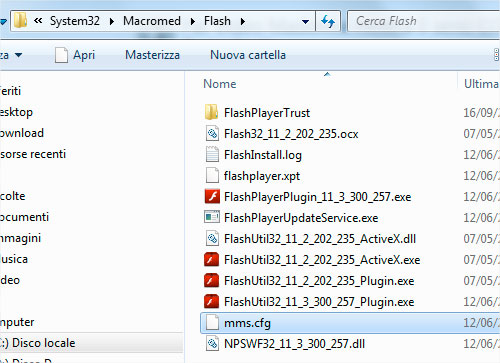500x363 pixels.
Task: Click the FlashUtil32_11_2_202_235_ActiveX.exe icon
Action: (x=212, y=260)
